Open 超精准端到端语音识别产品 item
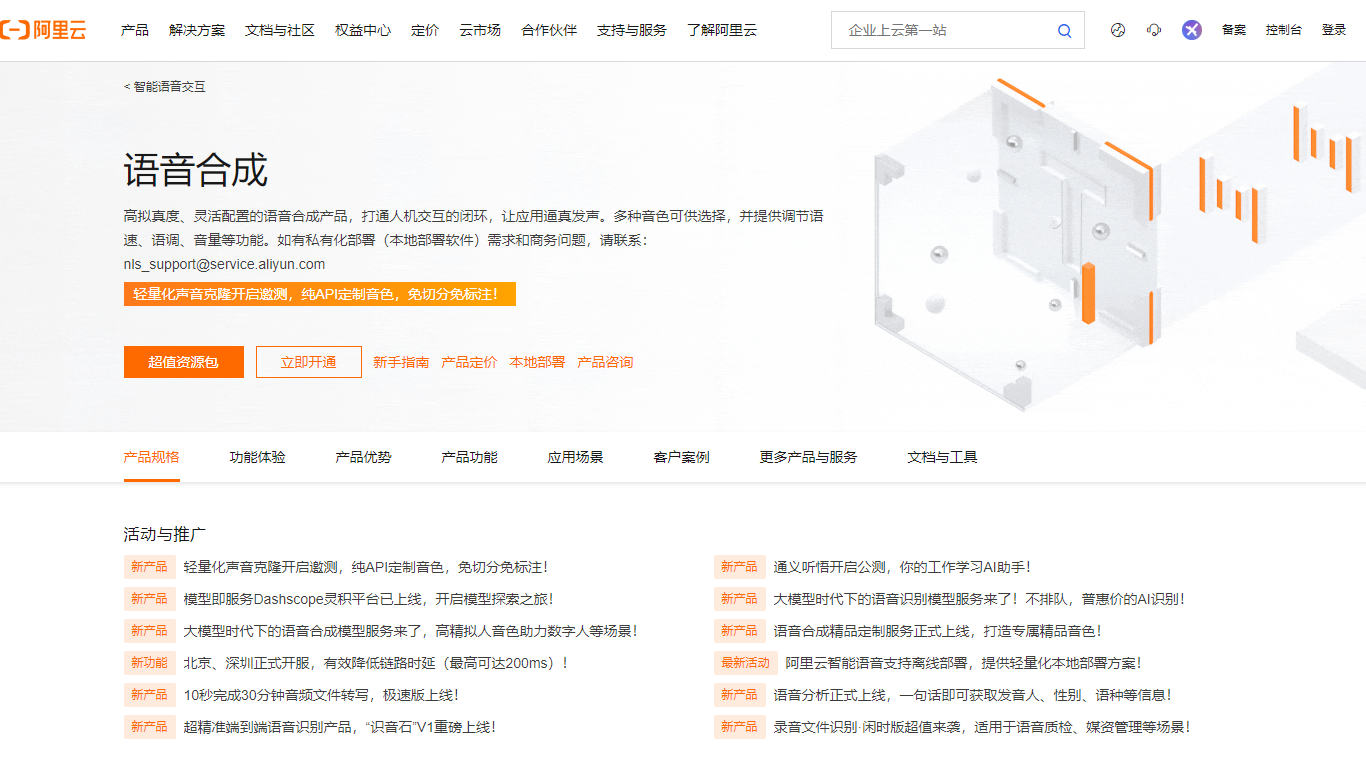Screen dimensions: 1366x780 [340, 727]
